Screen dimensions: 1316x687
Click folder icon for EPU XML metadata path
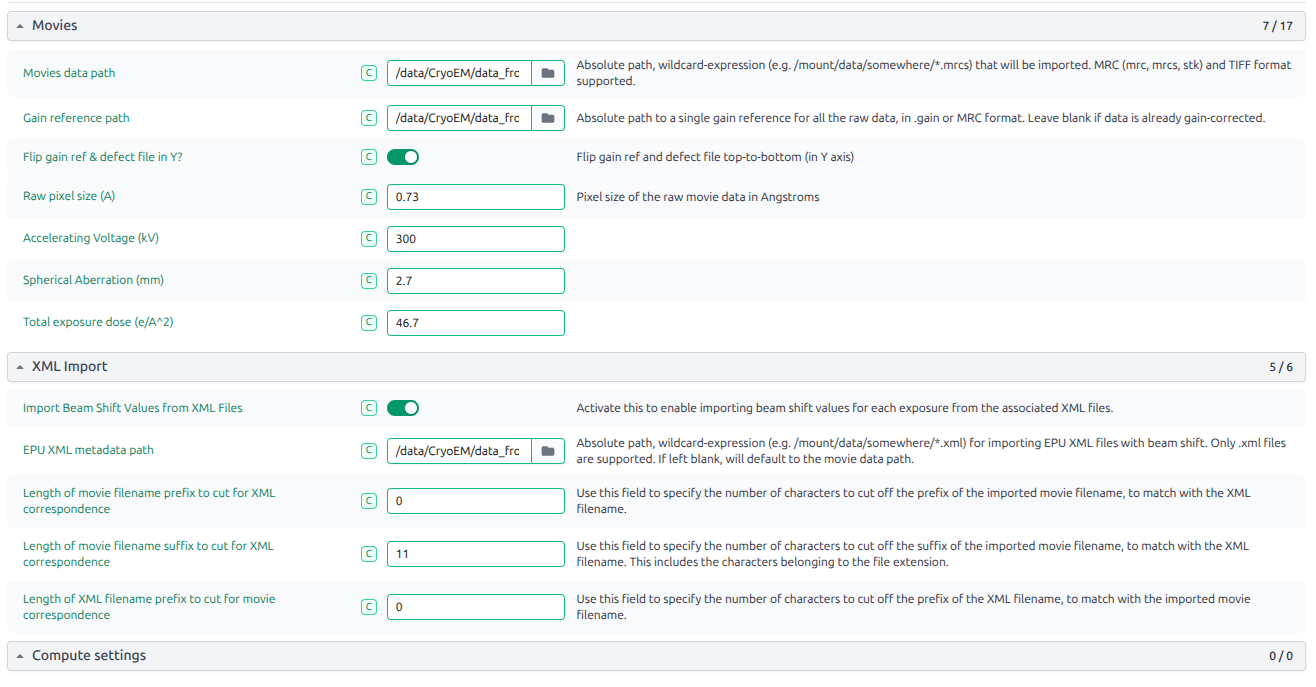click(x=547, y=451)
